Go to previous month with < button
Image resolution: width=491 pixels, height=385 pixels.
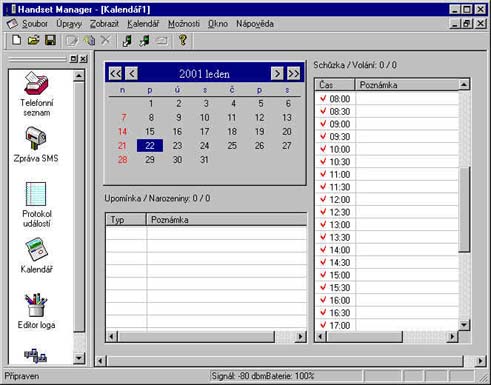pyautogui.click(x=132, y=73)
